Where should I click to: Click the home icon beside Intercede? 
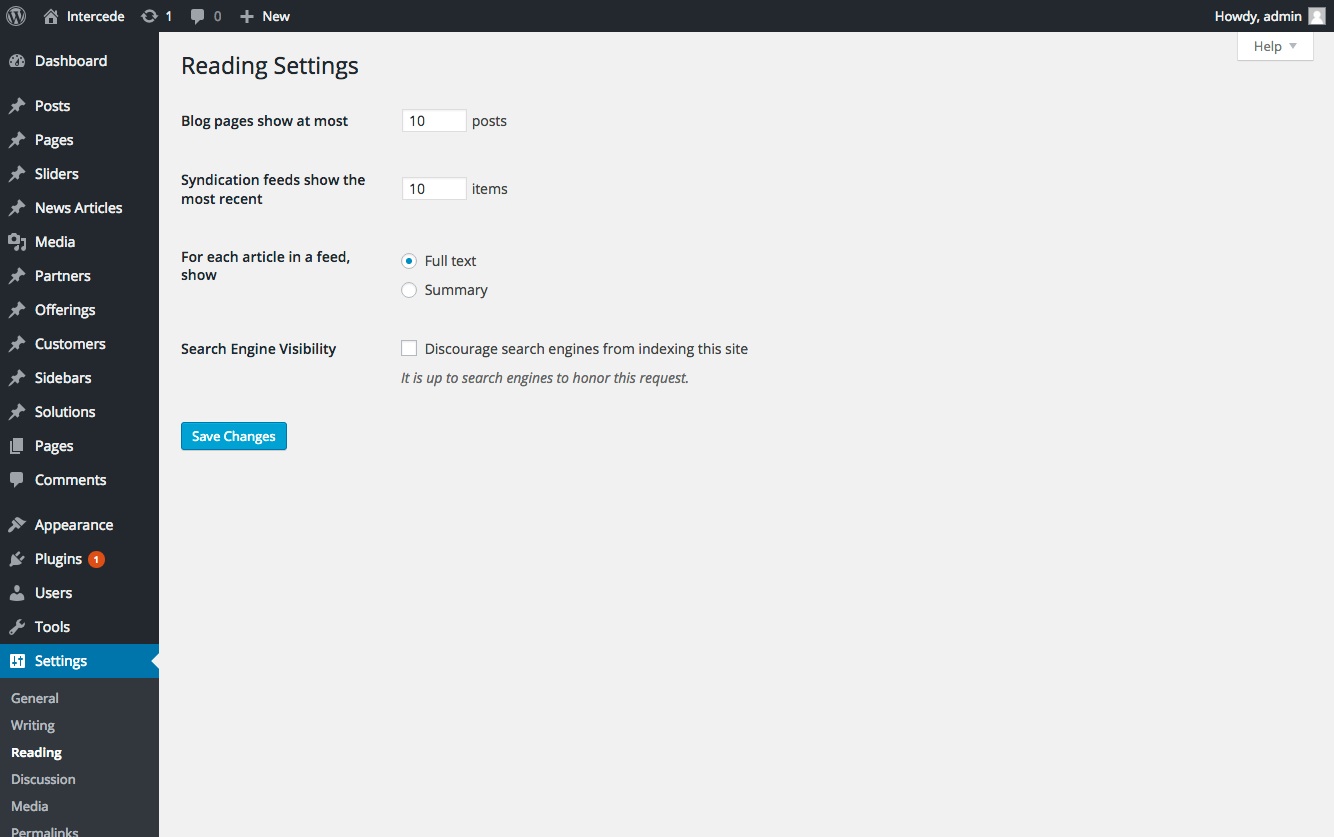pos(51,16)
